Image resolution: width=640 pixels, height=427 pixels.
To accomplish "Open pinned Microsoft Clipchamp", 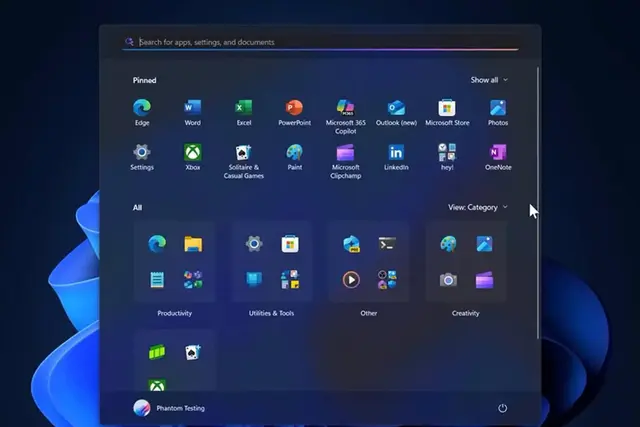I will coord(345,161).
